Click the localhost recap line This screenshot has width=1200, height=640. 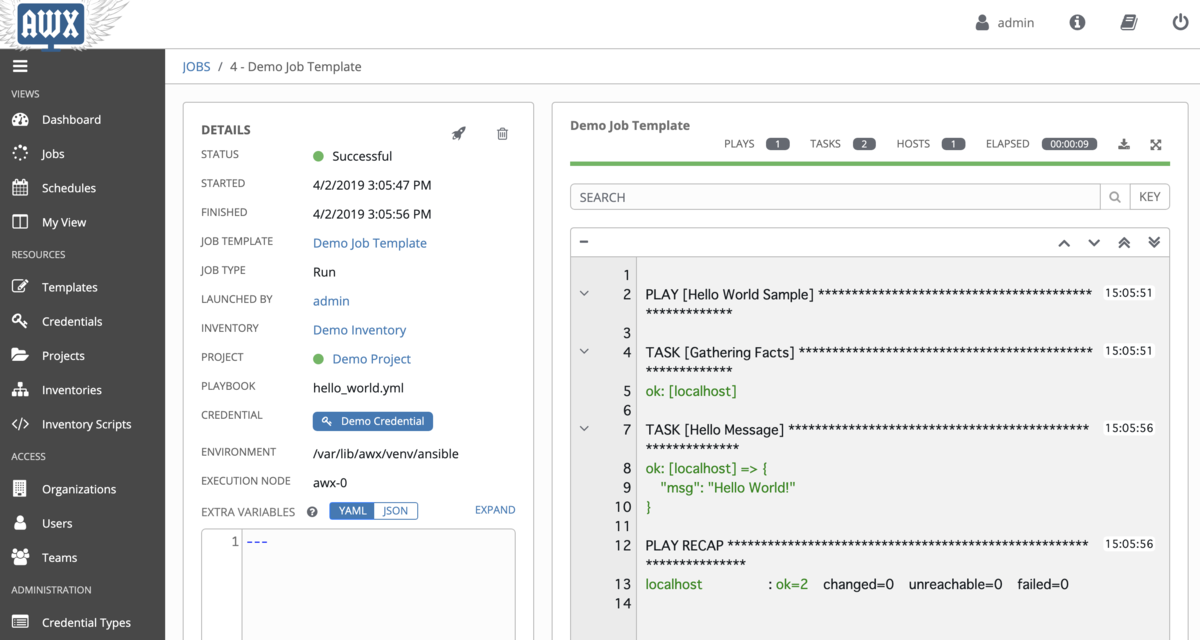tap(857, 584)
